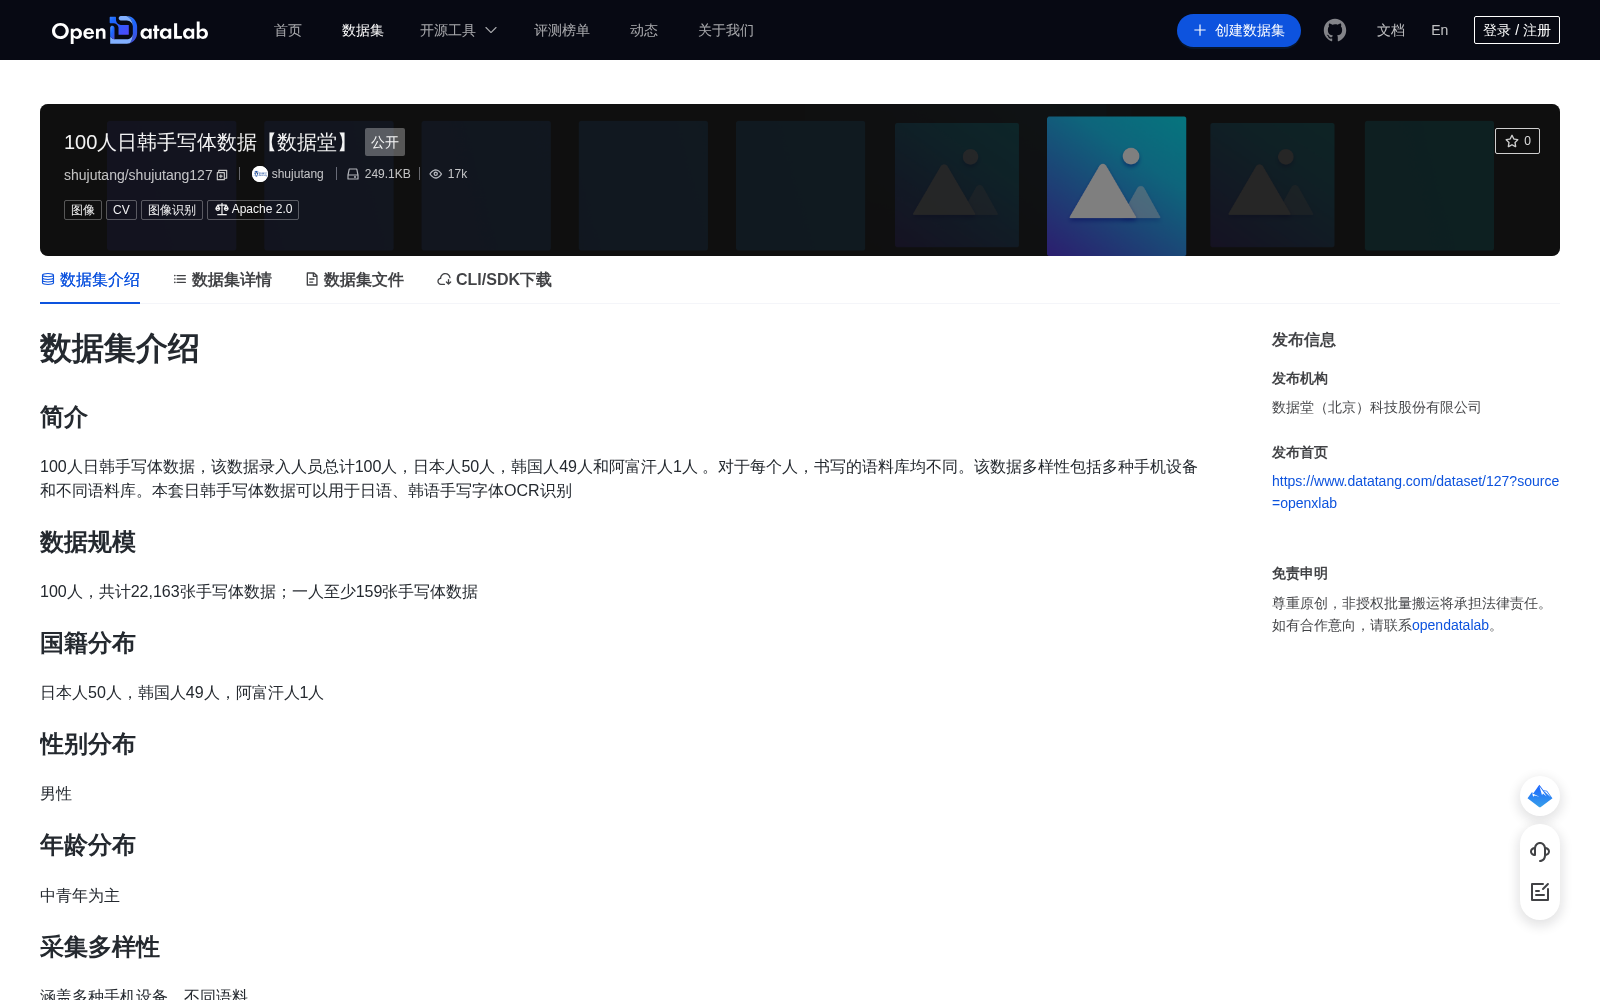Image resolution: width=1600 pixels, height=1000 pixels.
Task: Go to 首页 in the navigation
Action: 288,30
